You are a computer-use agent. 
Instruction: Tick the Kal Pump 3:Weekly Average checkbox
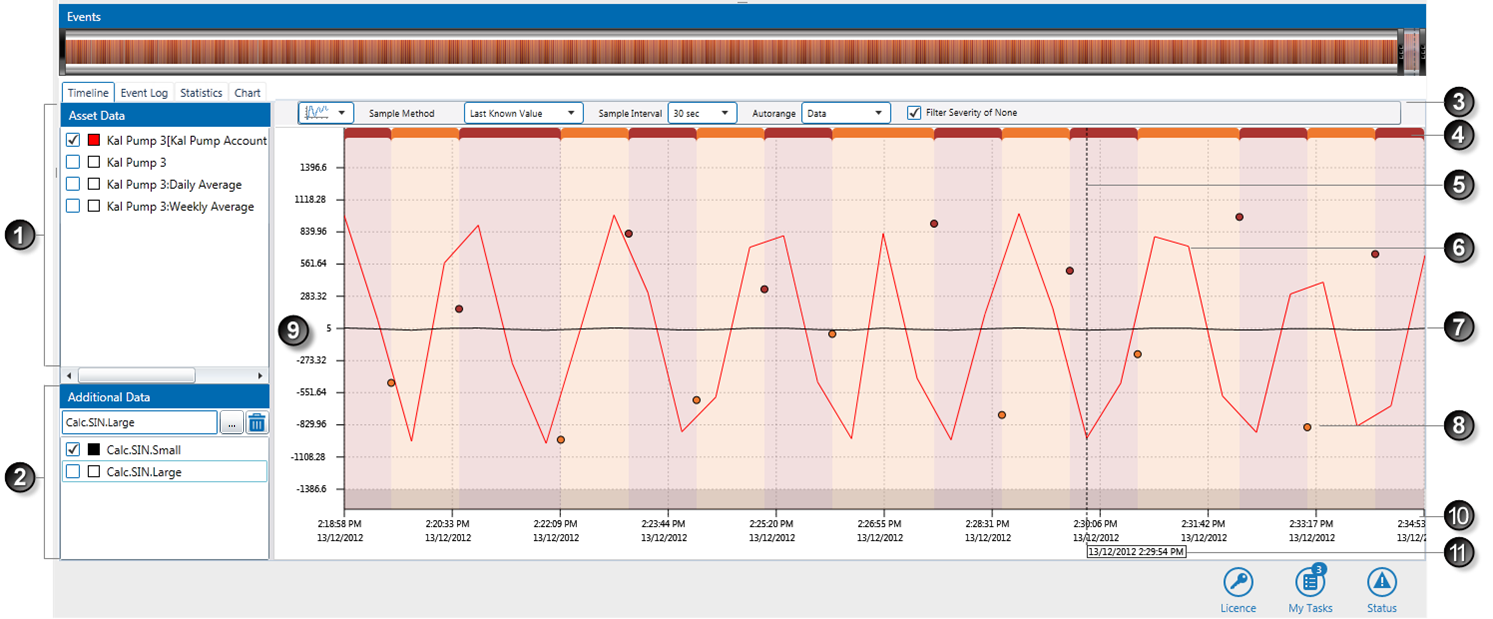point(73,207)
